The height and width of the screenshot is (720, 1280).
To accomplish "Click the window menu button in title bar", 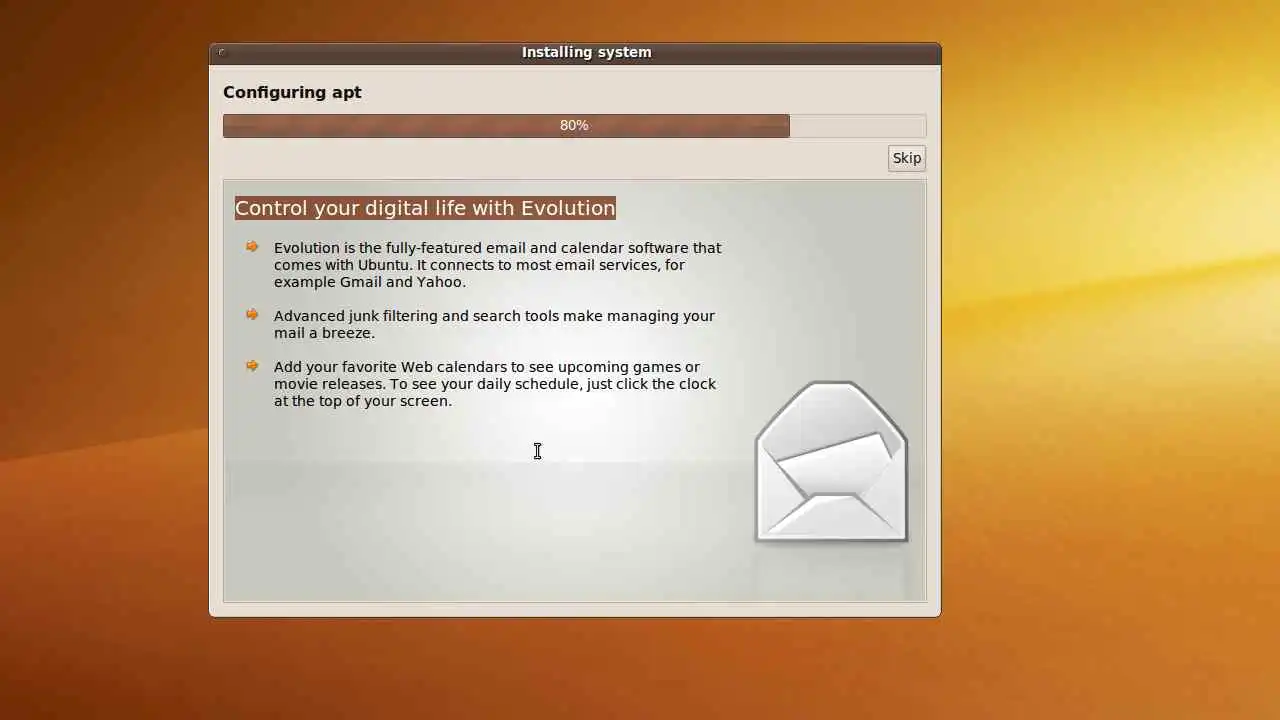I will pos(222,52).
